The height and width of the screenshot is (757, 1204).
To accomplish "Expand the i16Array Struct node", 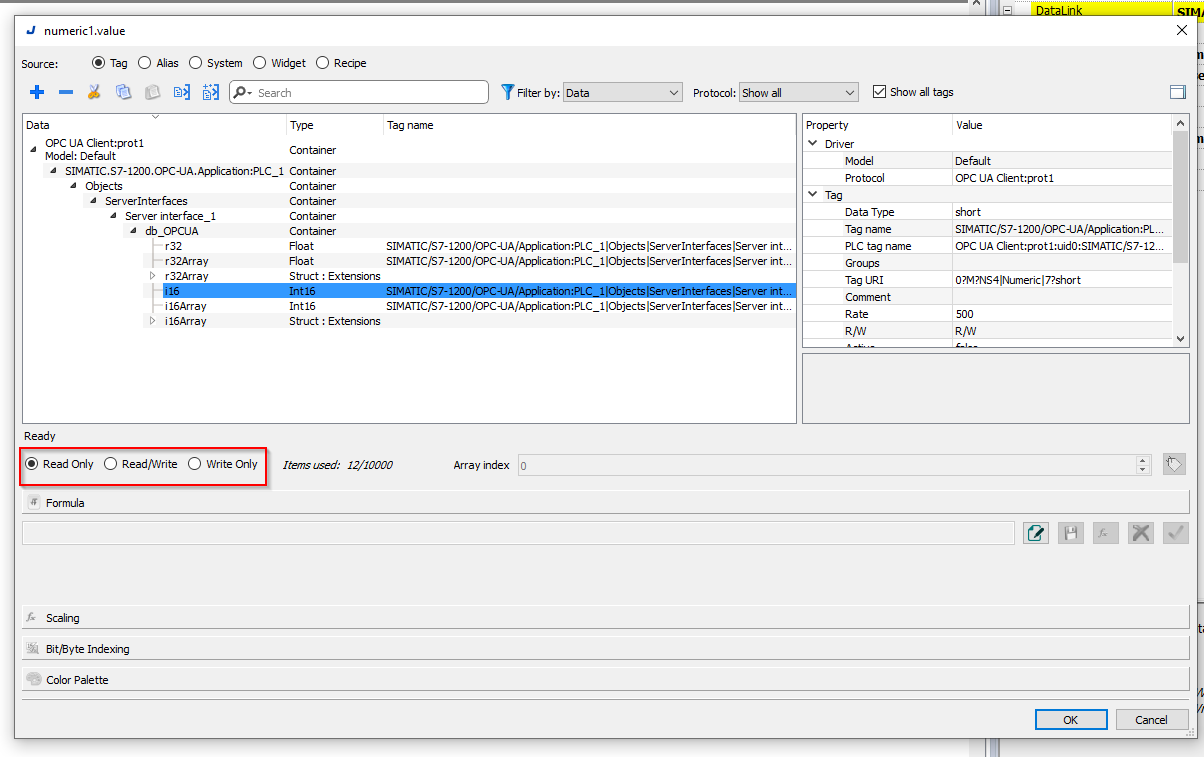I will [153, 321].
